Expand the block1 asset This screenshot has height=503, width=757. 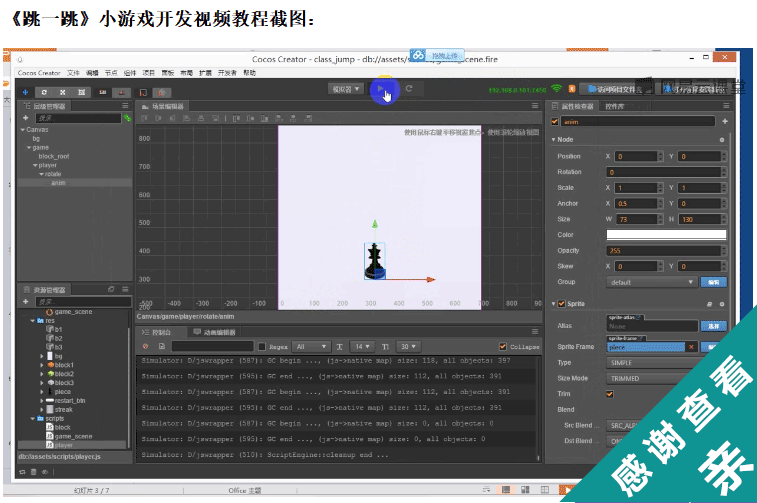(x=42, y=365)
